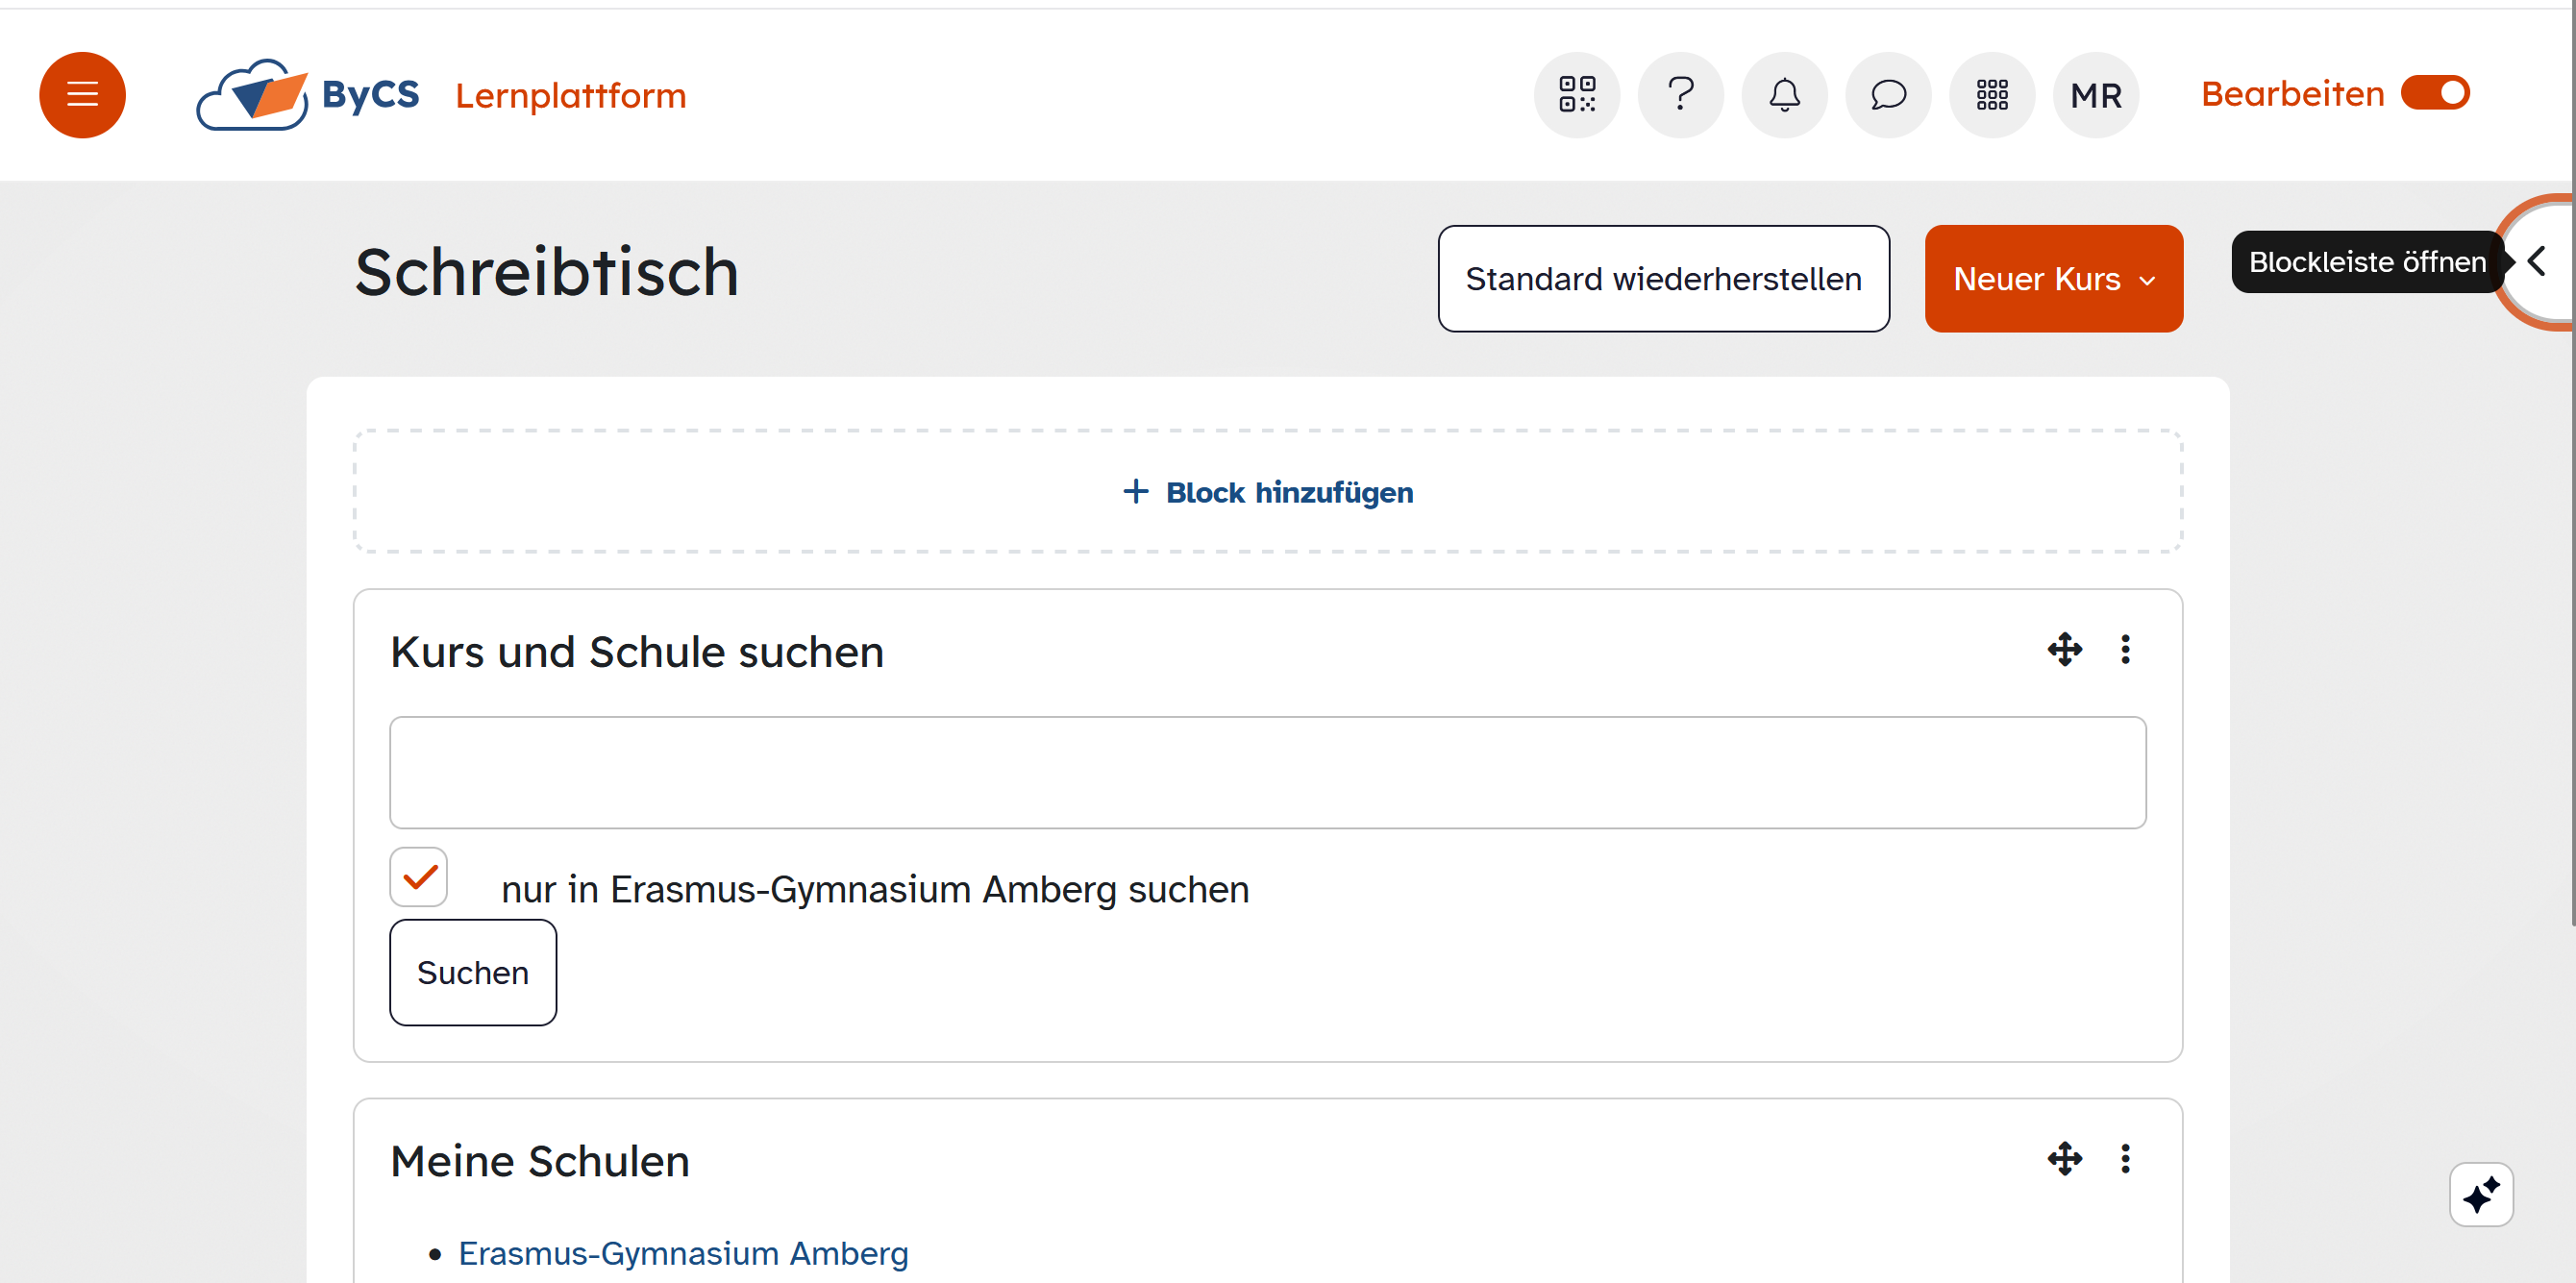Open messages speech bubble icon
Screen dimensions: 2576x1283
[1888, 95]
